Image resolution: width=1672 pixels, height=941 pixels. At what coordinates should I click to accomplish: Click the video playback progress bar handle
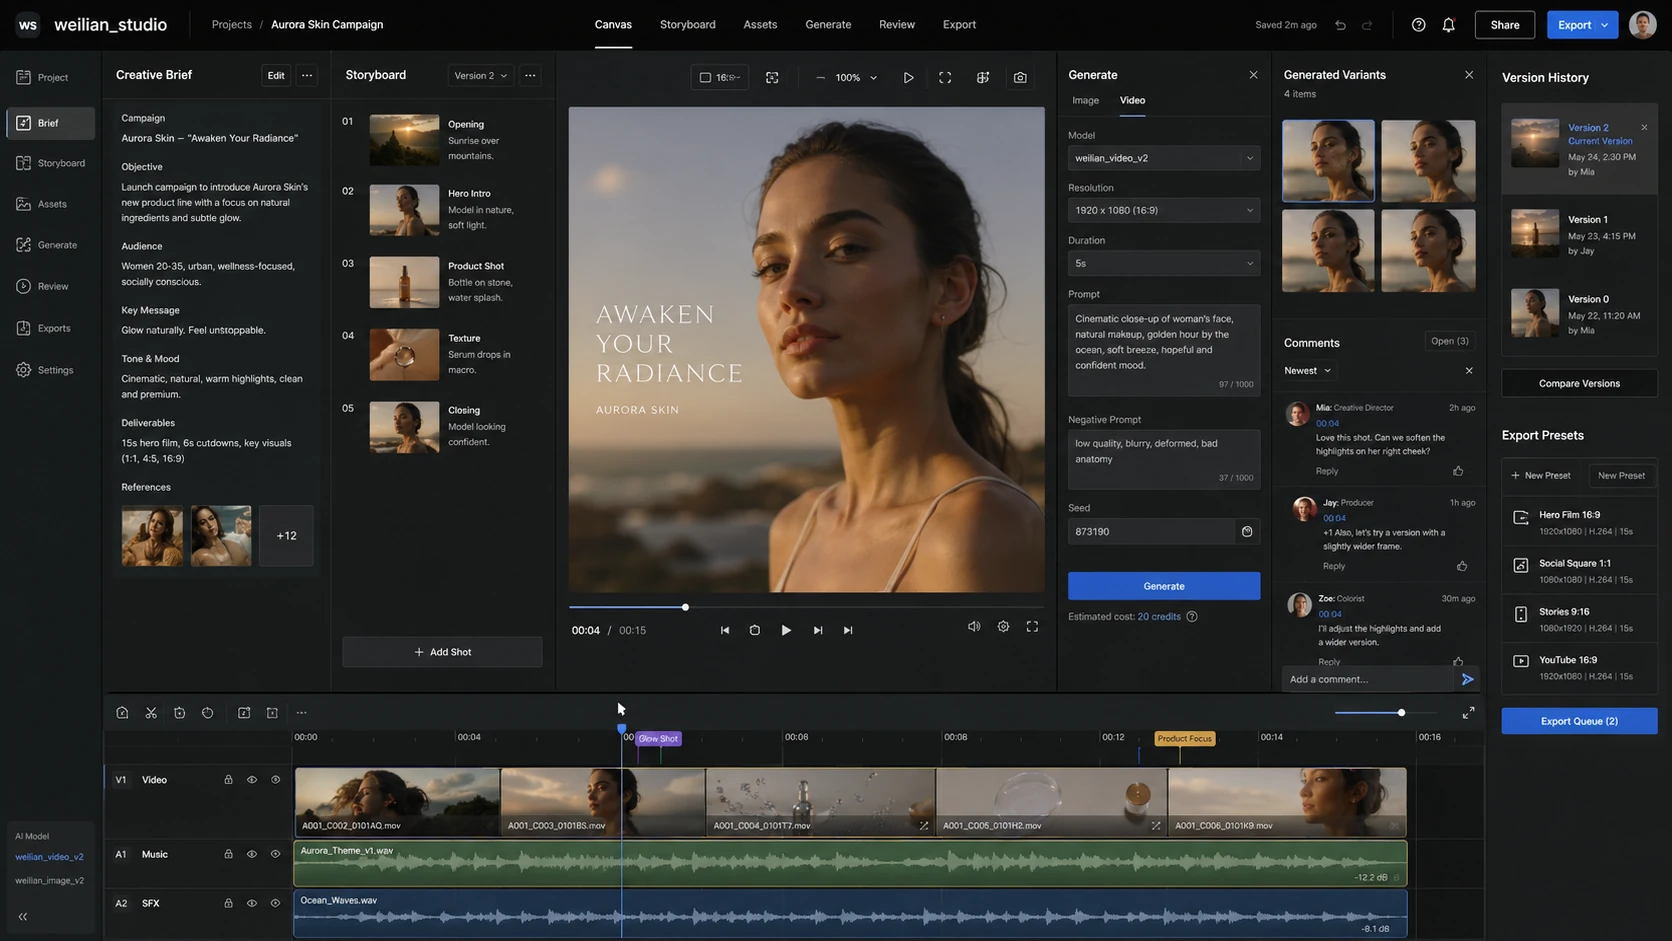pyautogui.click(x=685, y=607)
